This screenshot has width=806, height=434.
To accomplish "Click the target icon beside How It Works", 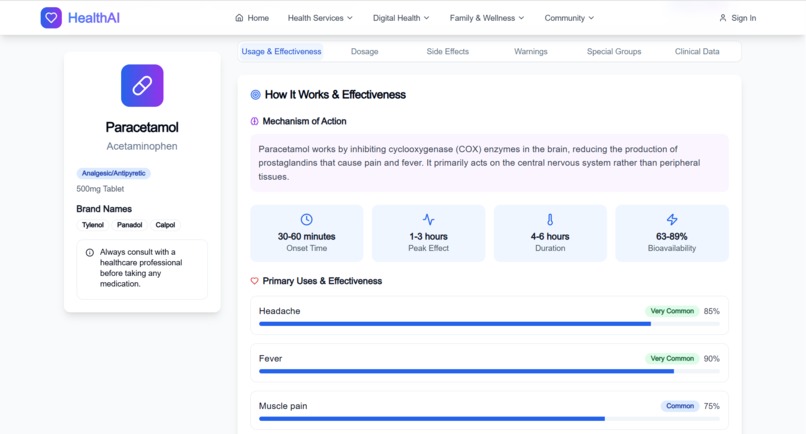I will 255,95.
